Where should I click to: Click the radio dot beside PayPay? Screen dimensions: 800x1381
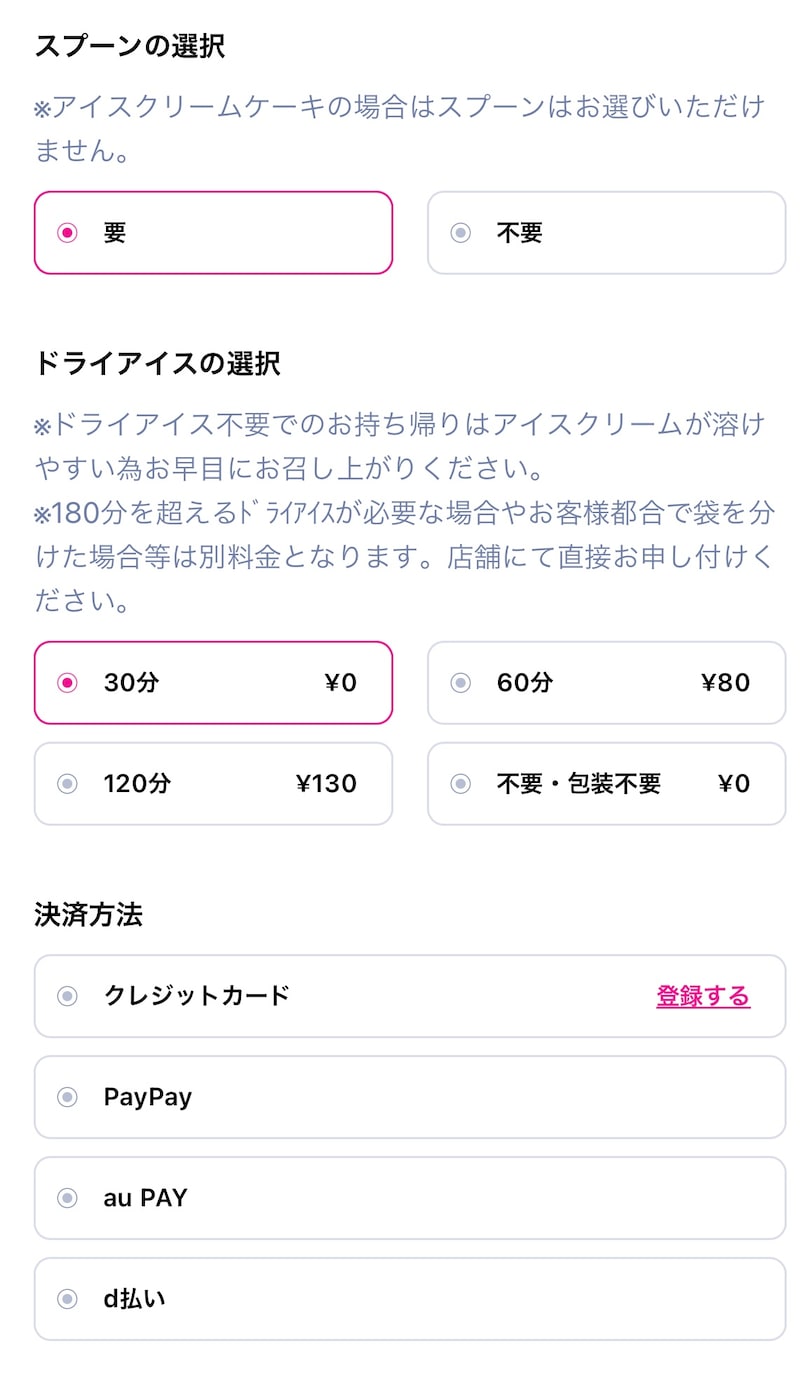pyautogui.click(x=67, y=1097)
